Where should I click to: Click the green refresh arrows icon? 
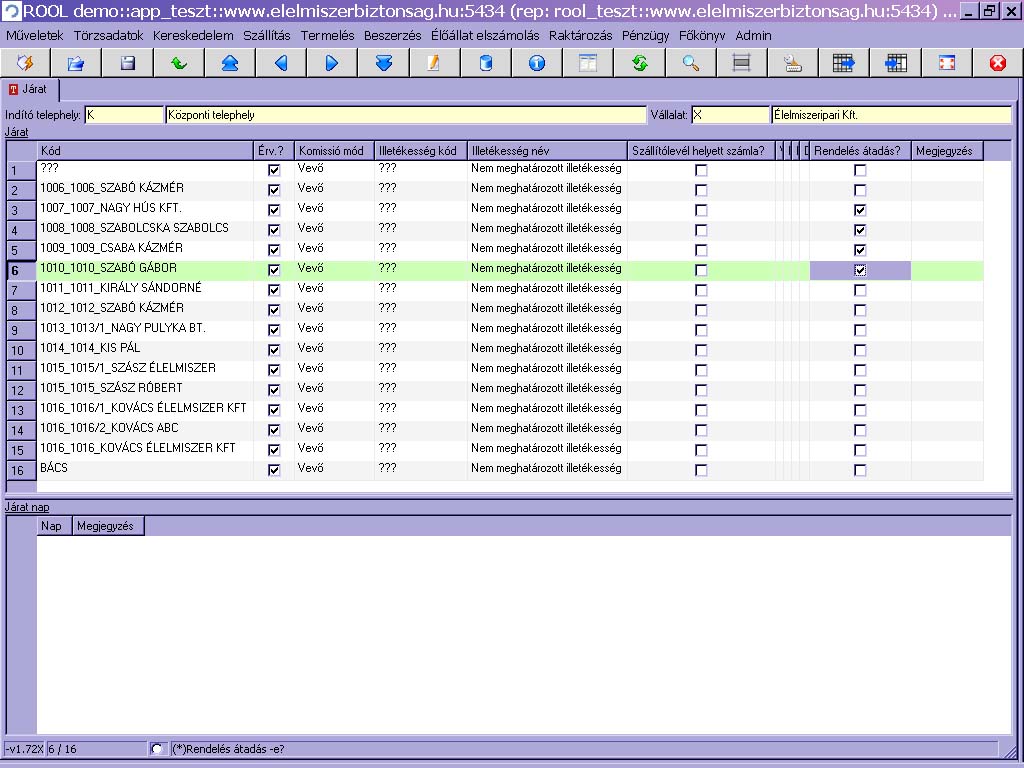pos(639,63)
